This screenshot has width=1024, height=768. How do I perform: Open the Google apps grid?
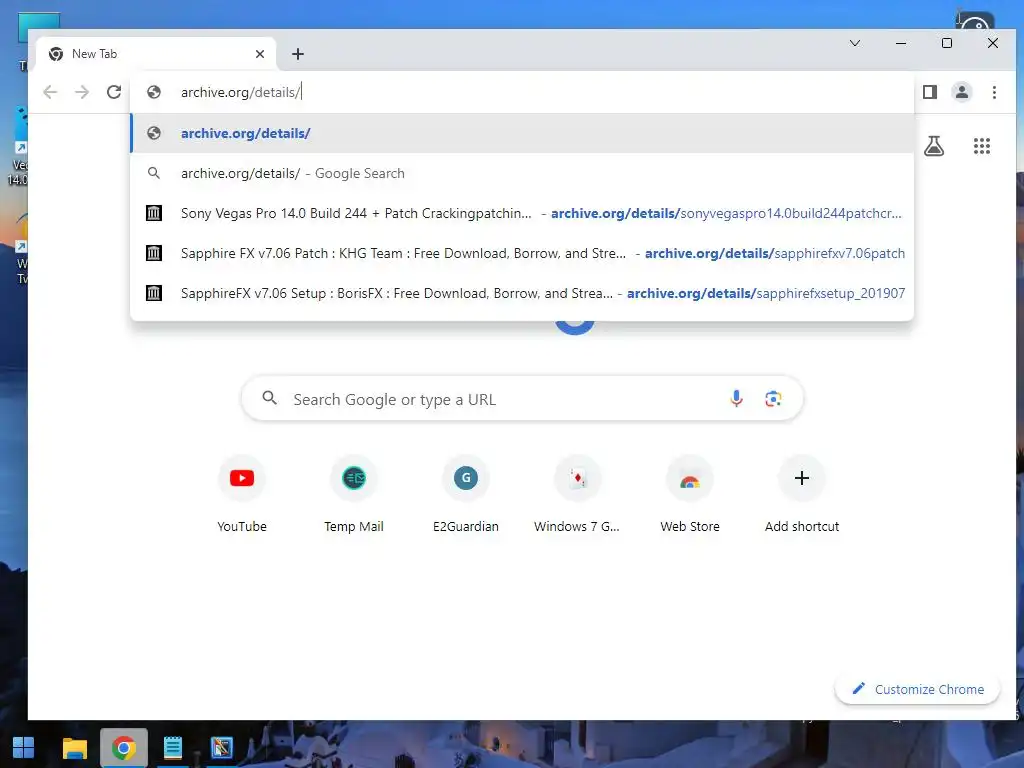pos(982,146)
